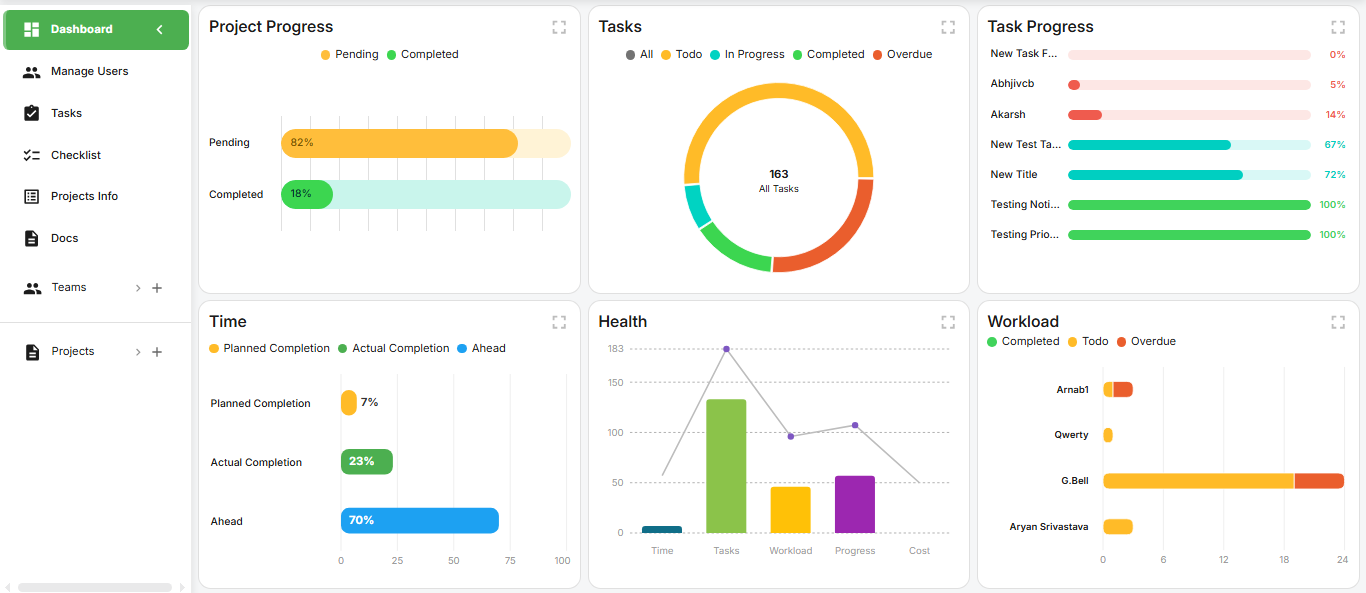1366x593 pixels.
Task: Toggle Ahead legend in Time card
Action: pos(481,349)
